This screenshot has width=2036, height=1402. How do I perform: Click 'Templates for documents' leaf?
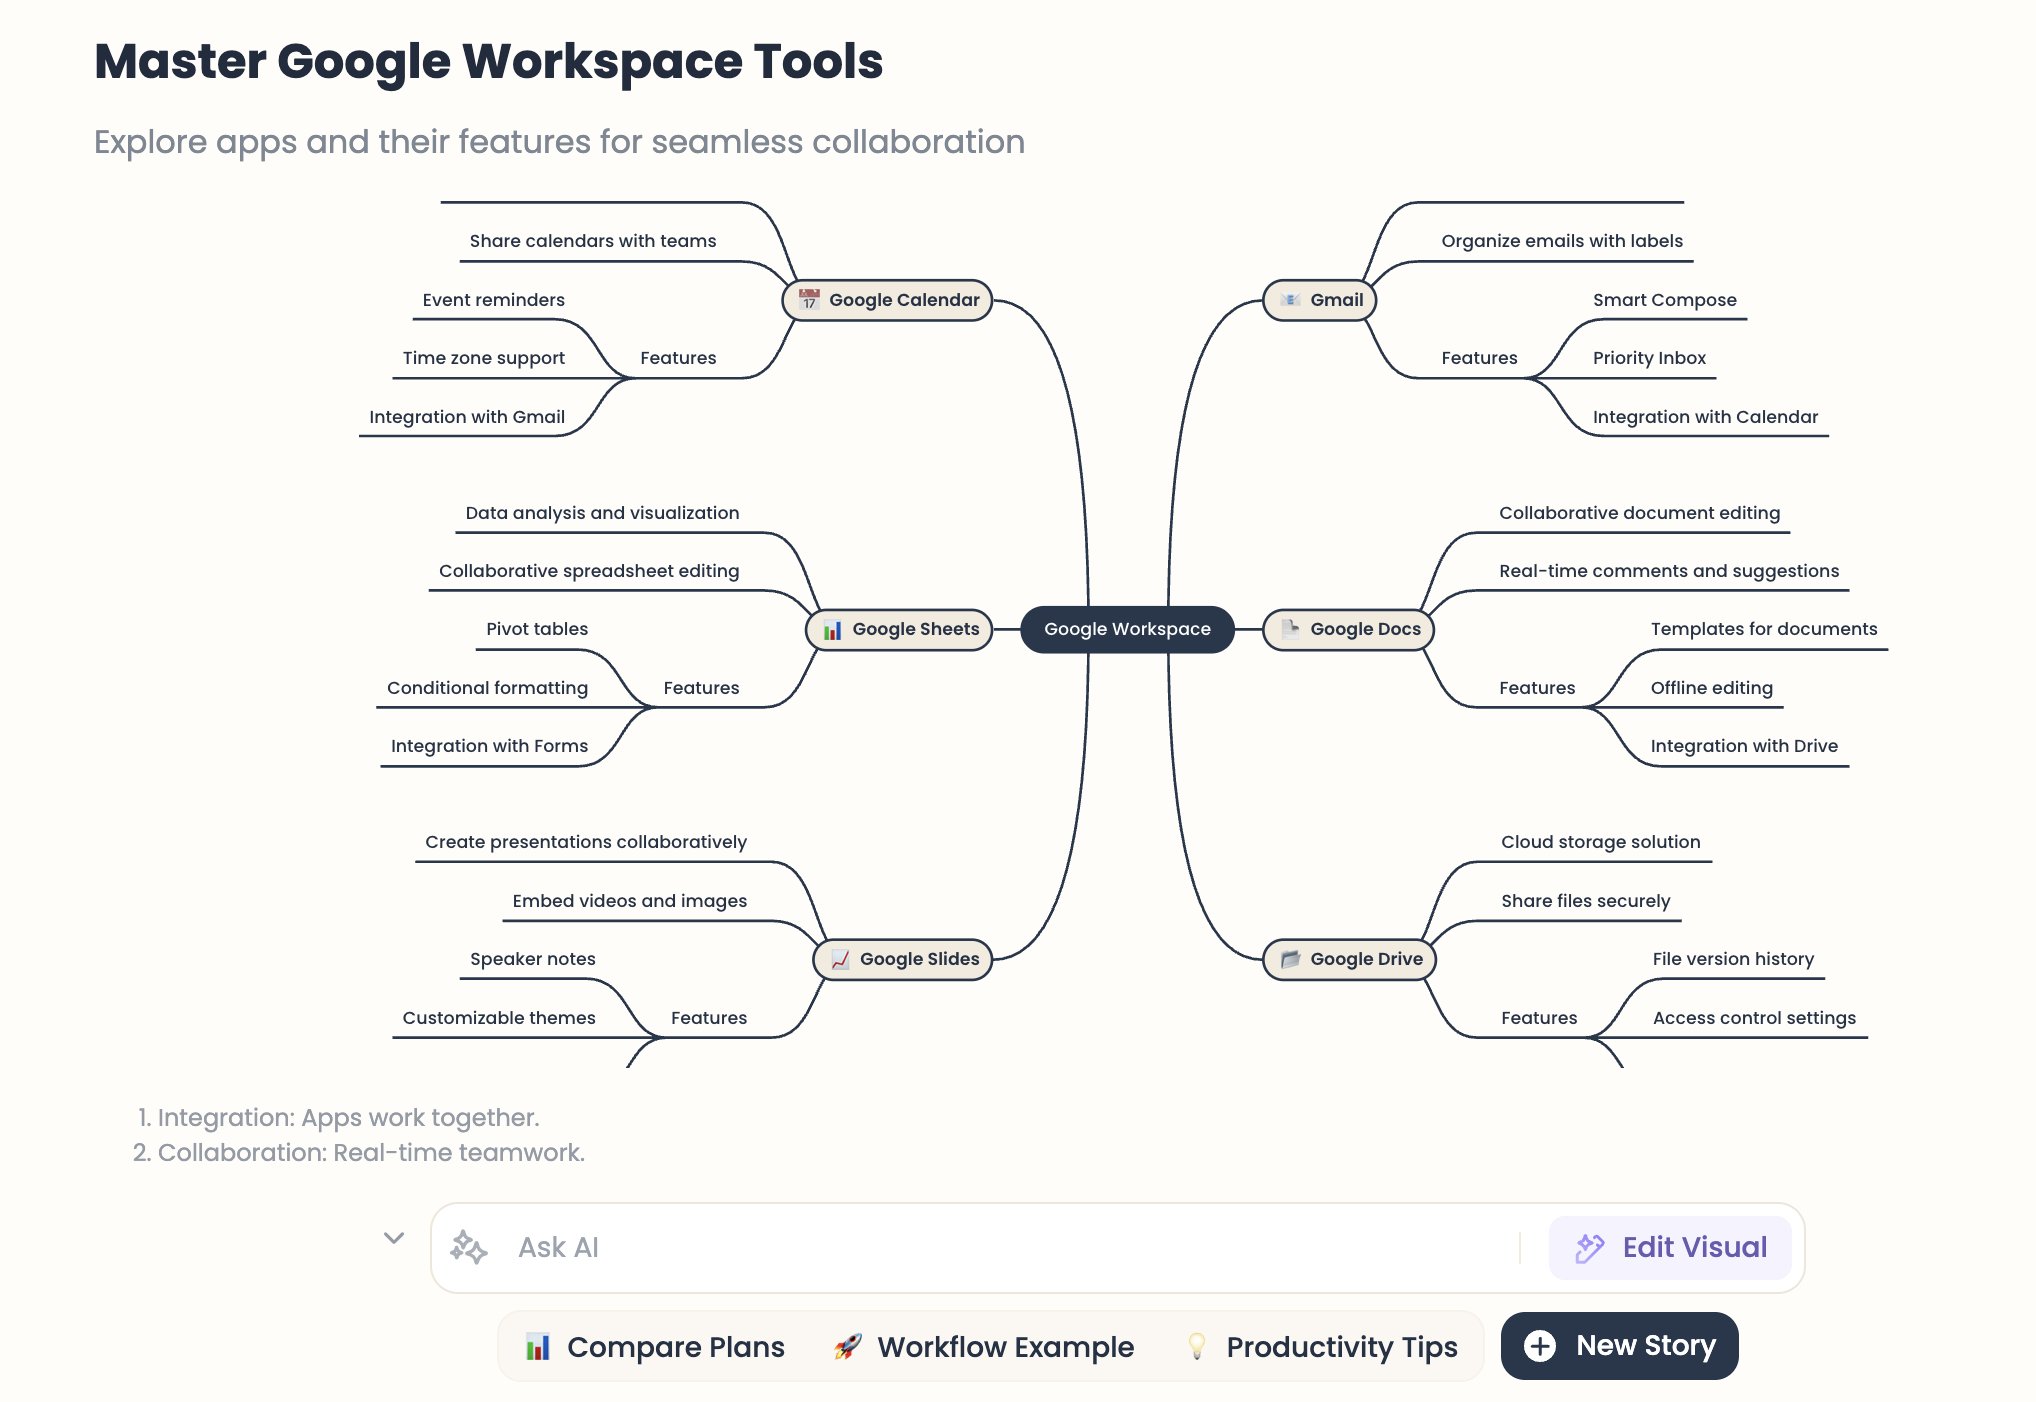pos(1764,629)
